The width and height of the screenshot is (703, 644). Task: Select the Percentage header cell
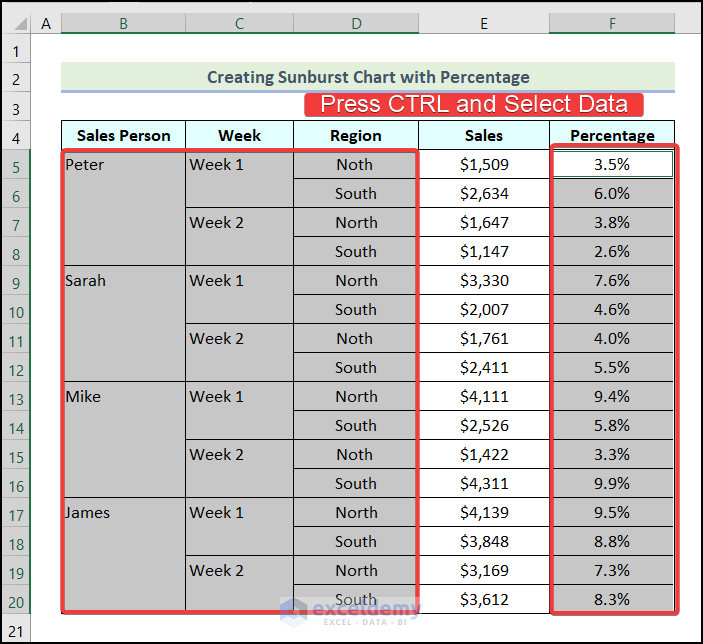pos(612,136)
